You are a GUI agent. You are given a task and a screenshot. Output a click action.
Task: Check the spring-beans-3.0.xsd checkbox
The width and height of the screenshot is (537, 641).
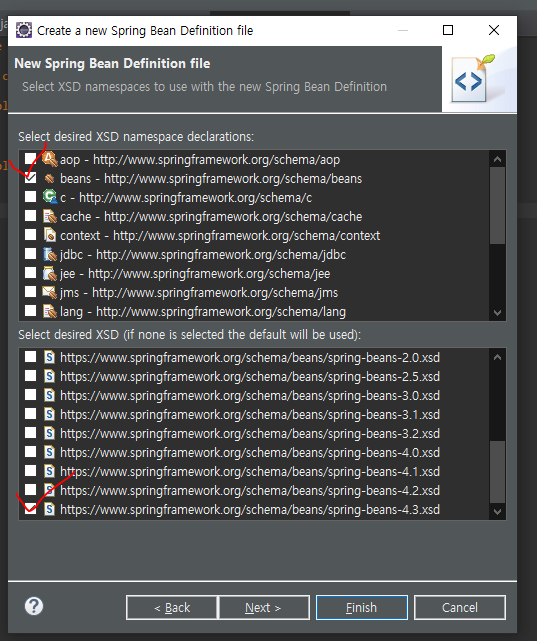pyautogui.click(x=30, y=394)
